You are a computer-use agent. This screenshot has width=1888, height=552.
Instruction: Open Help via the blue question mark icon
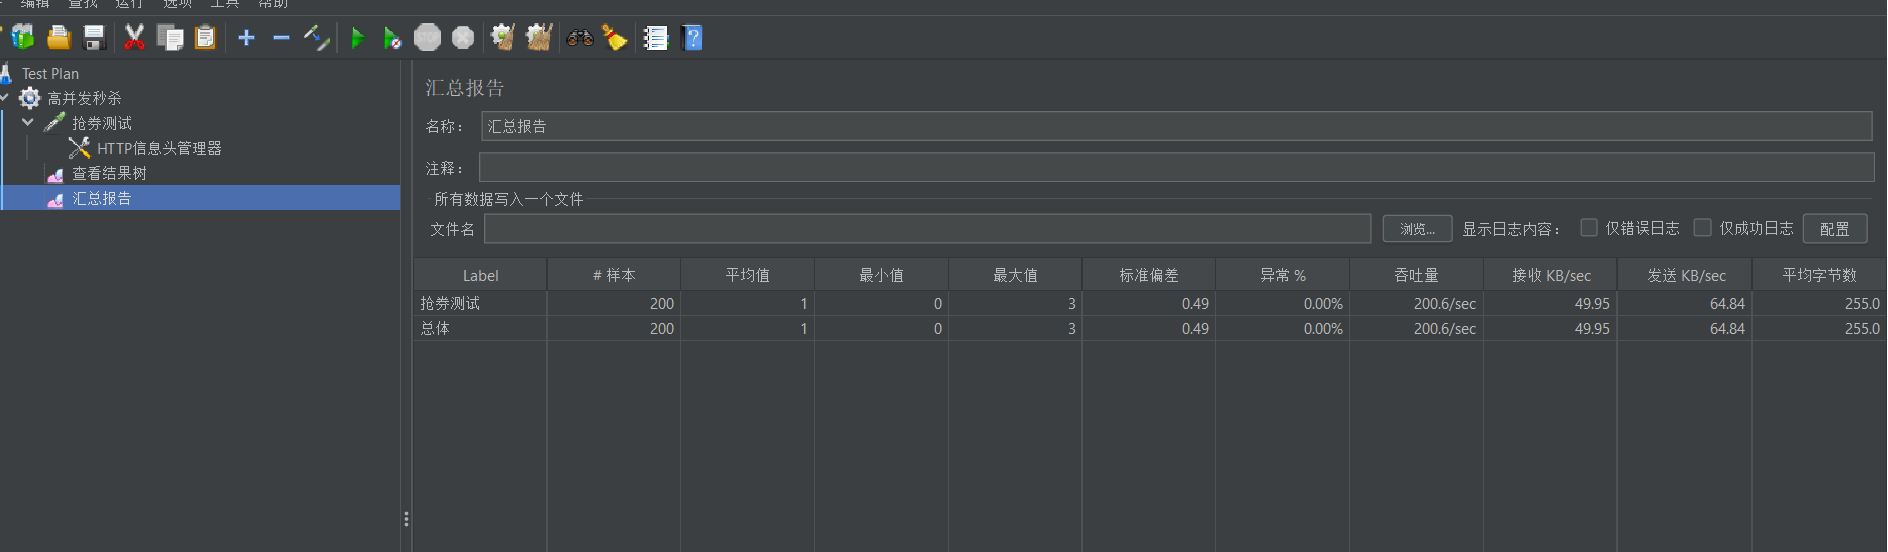[x=692, y=38]
